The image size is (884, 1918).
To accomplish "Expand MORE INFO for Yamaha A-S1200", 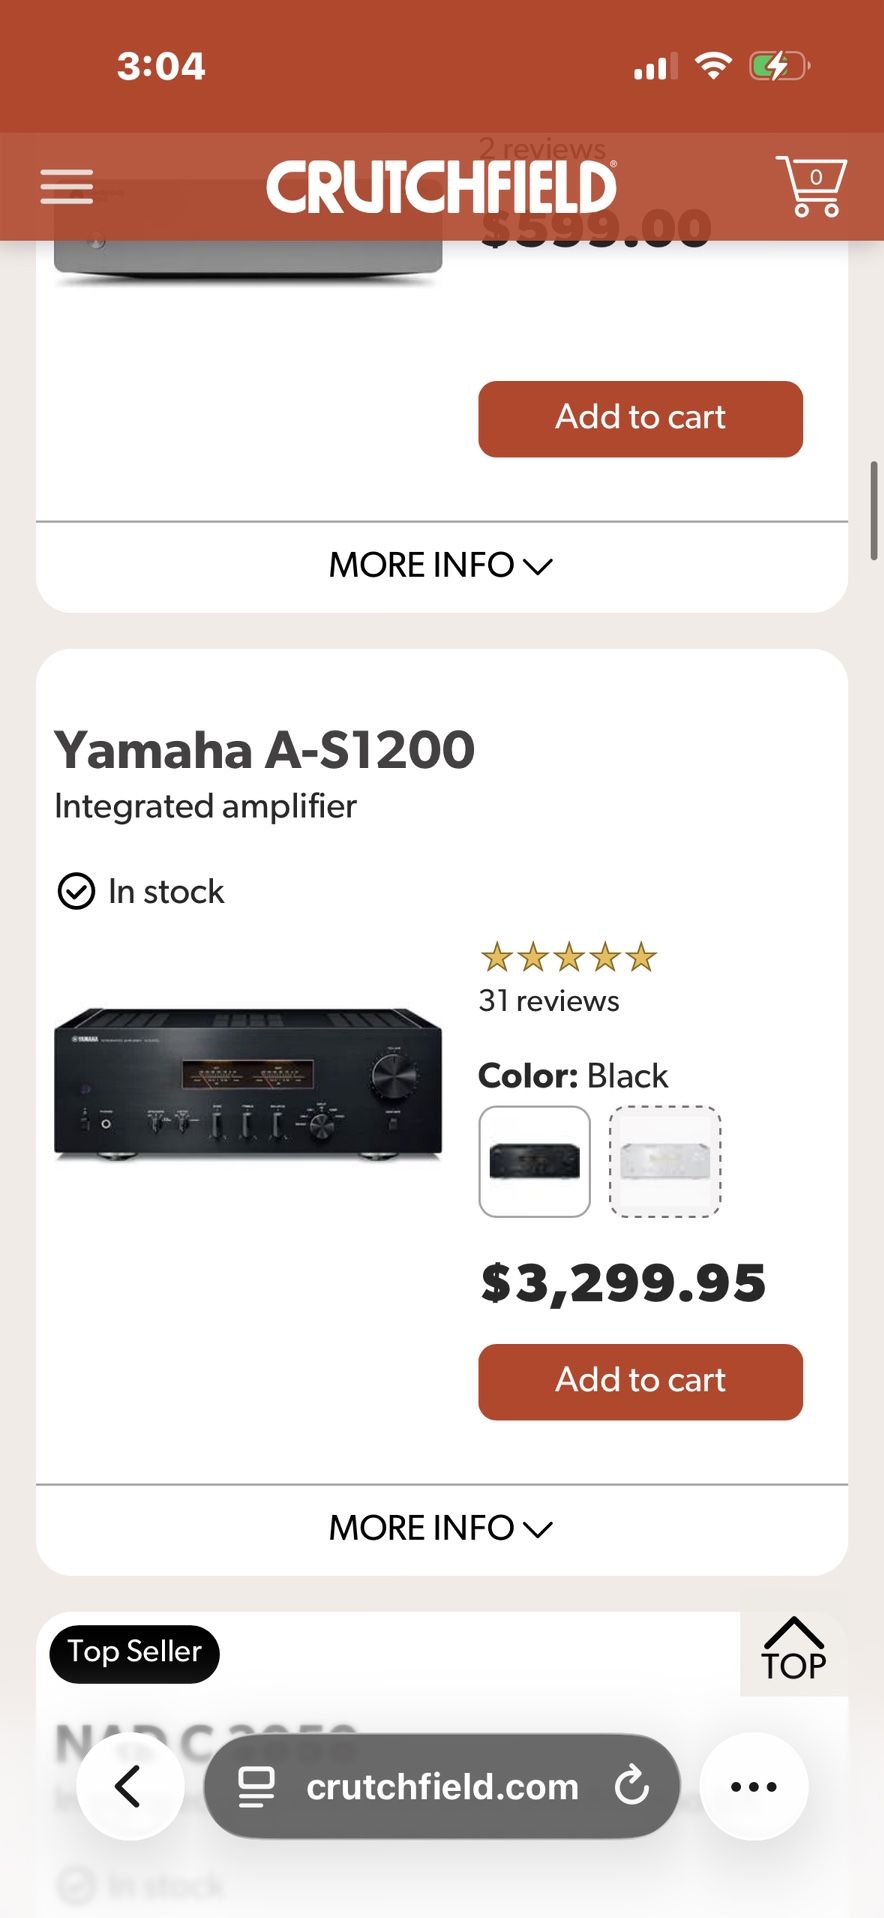I will [x=440, y=1527].
